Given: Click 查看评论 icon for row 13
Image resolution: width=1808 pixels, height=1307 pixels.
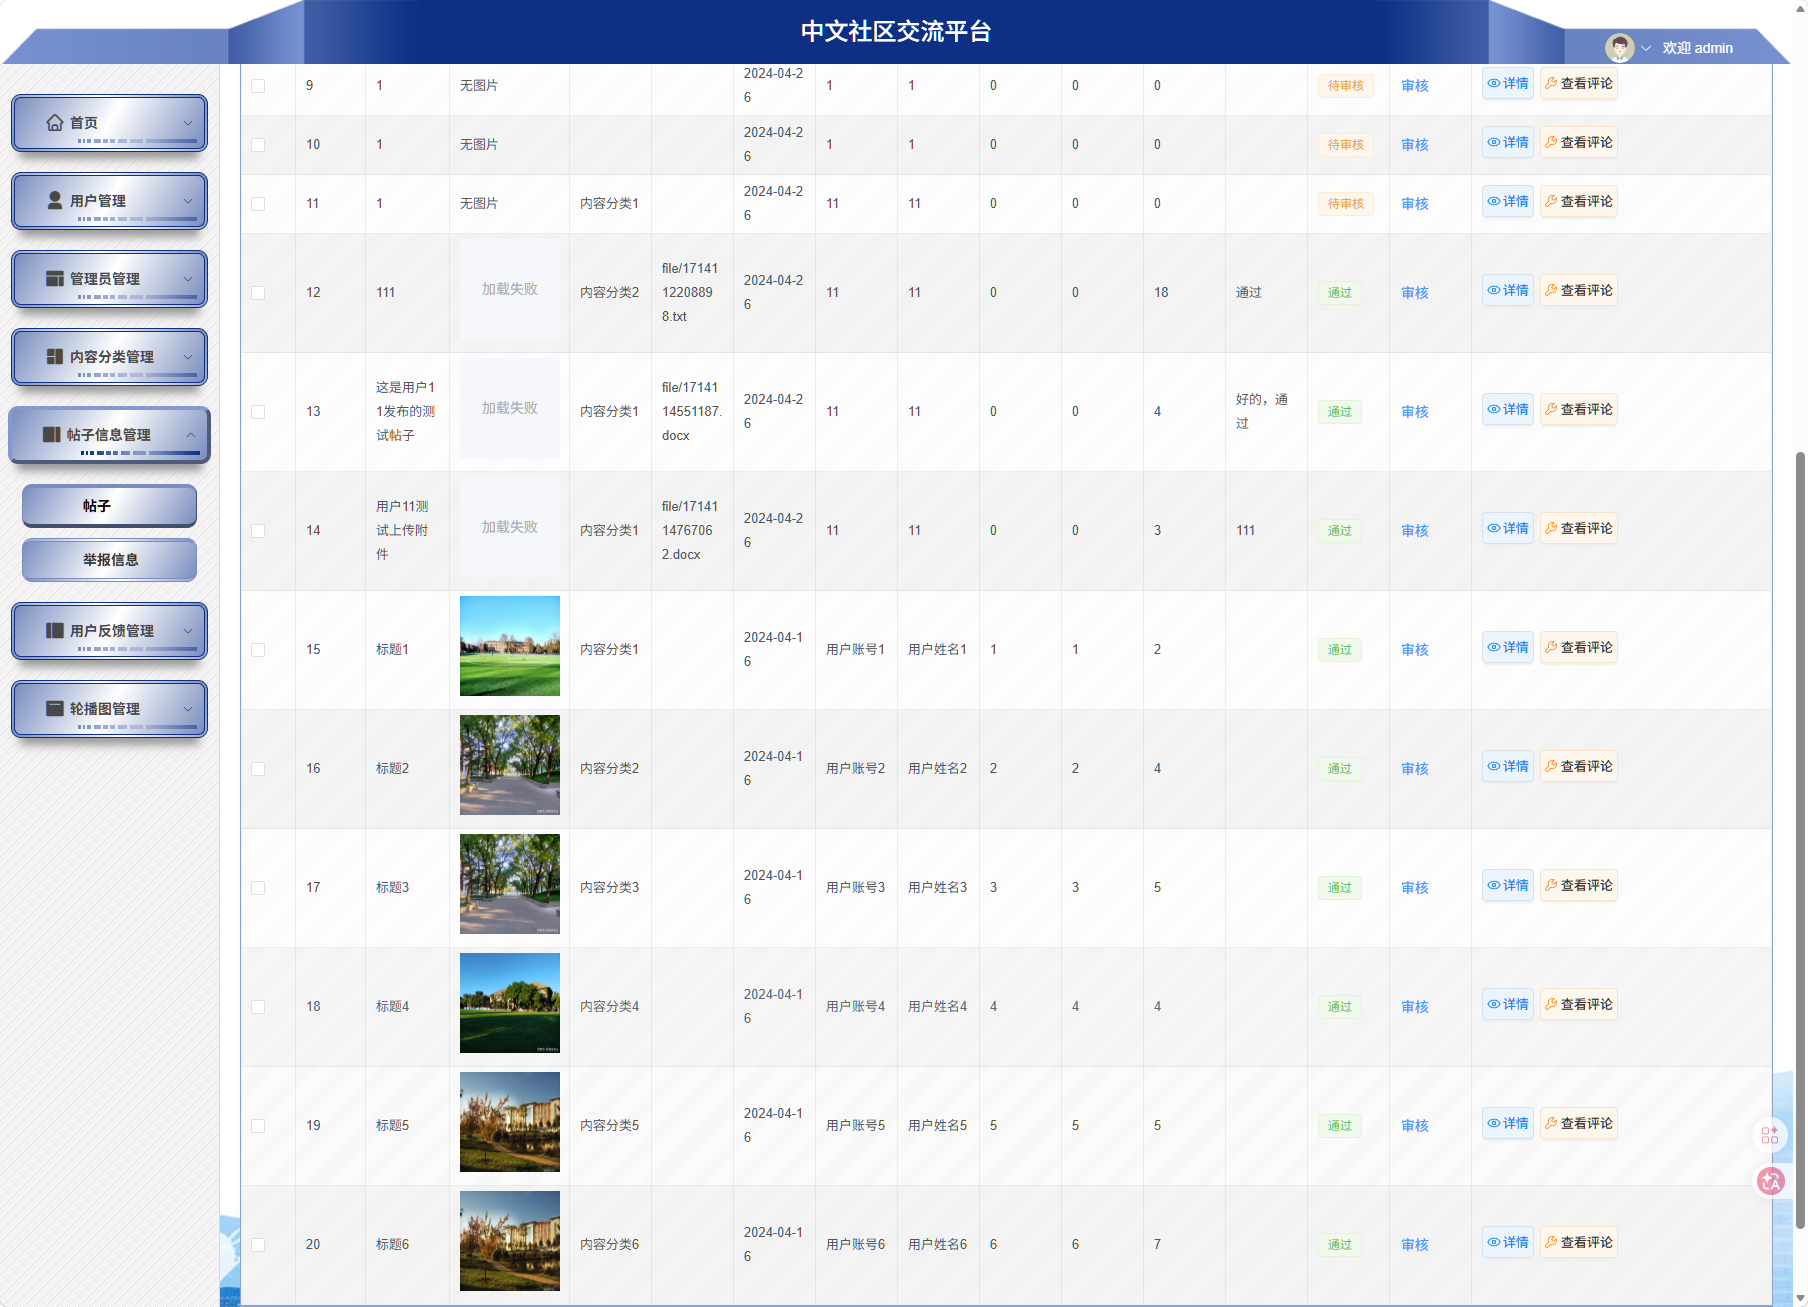Looking at the screenshot, I should (1551, 409).
